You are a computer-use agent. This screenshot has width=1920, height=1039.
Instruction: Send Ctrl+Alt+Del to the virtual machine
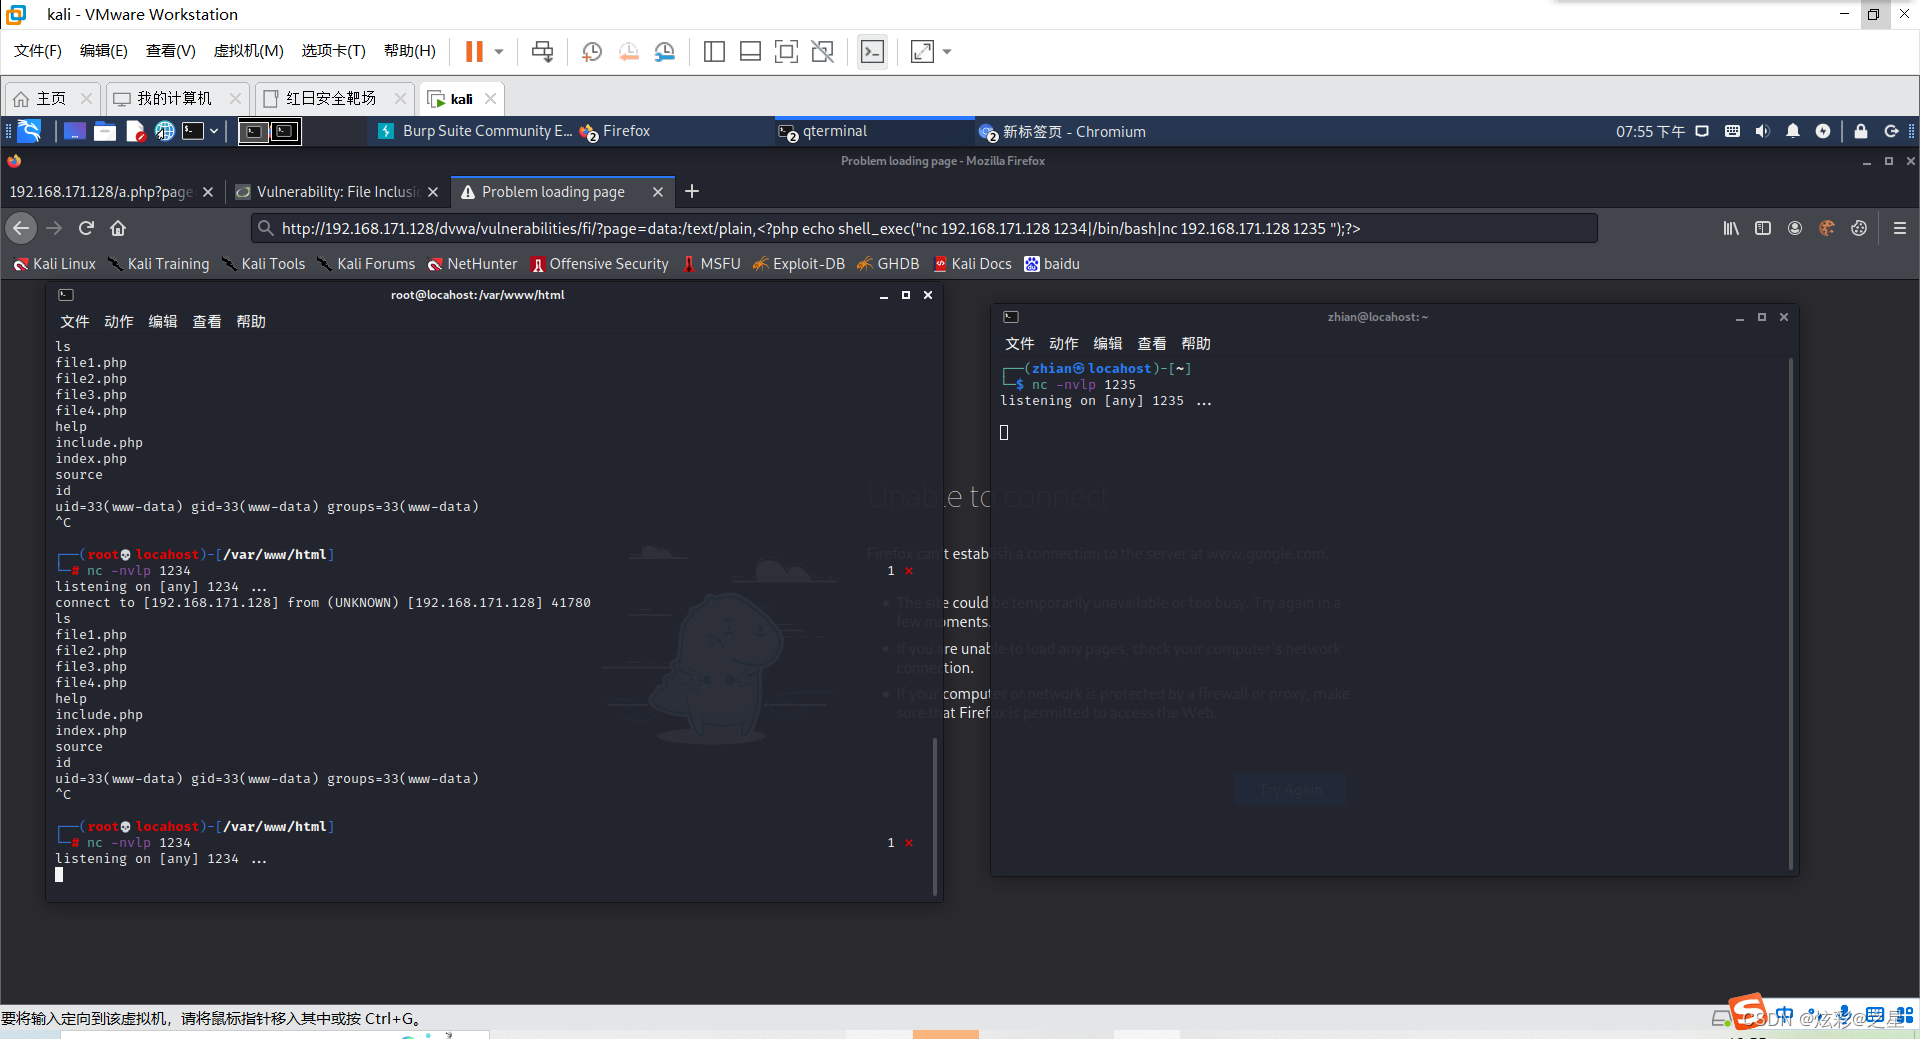click(542, 51)
